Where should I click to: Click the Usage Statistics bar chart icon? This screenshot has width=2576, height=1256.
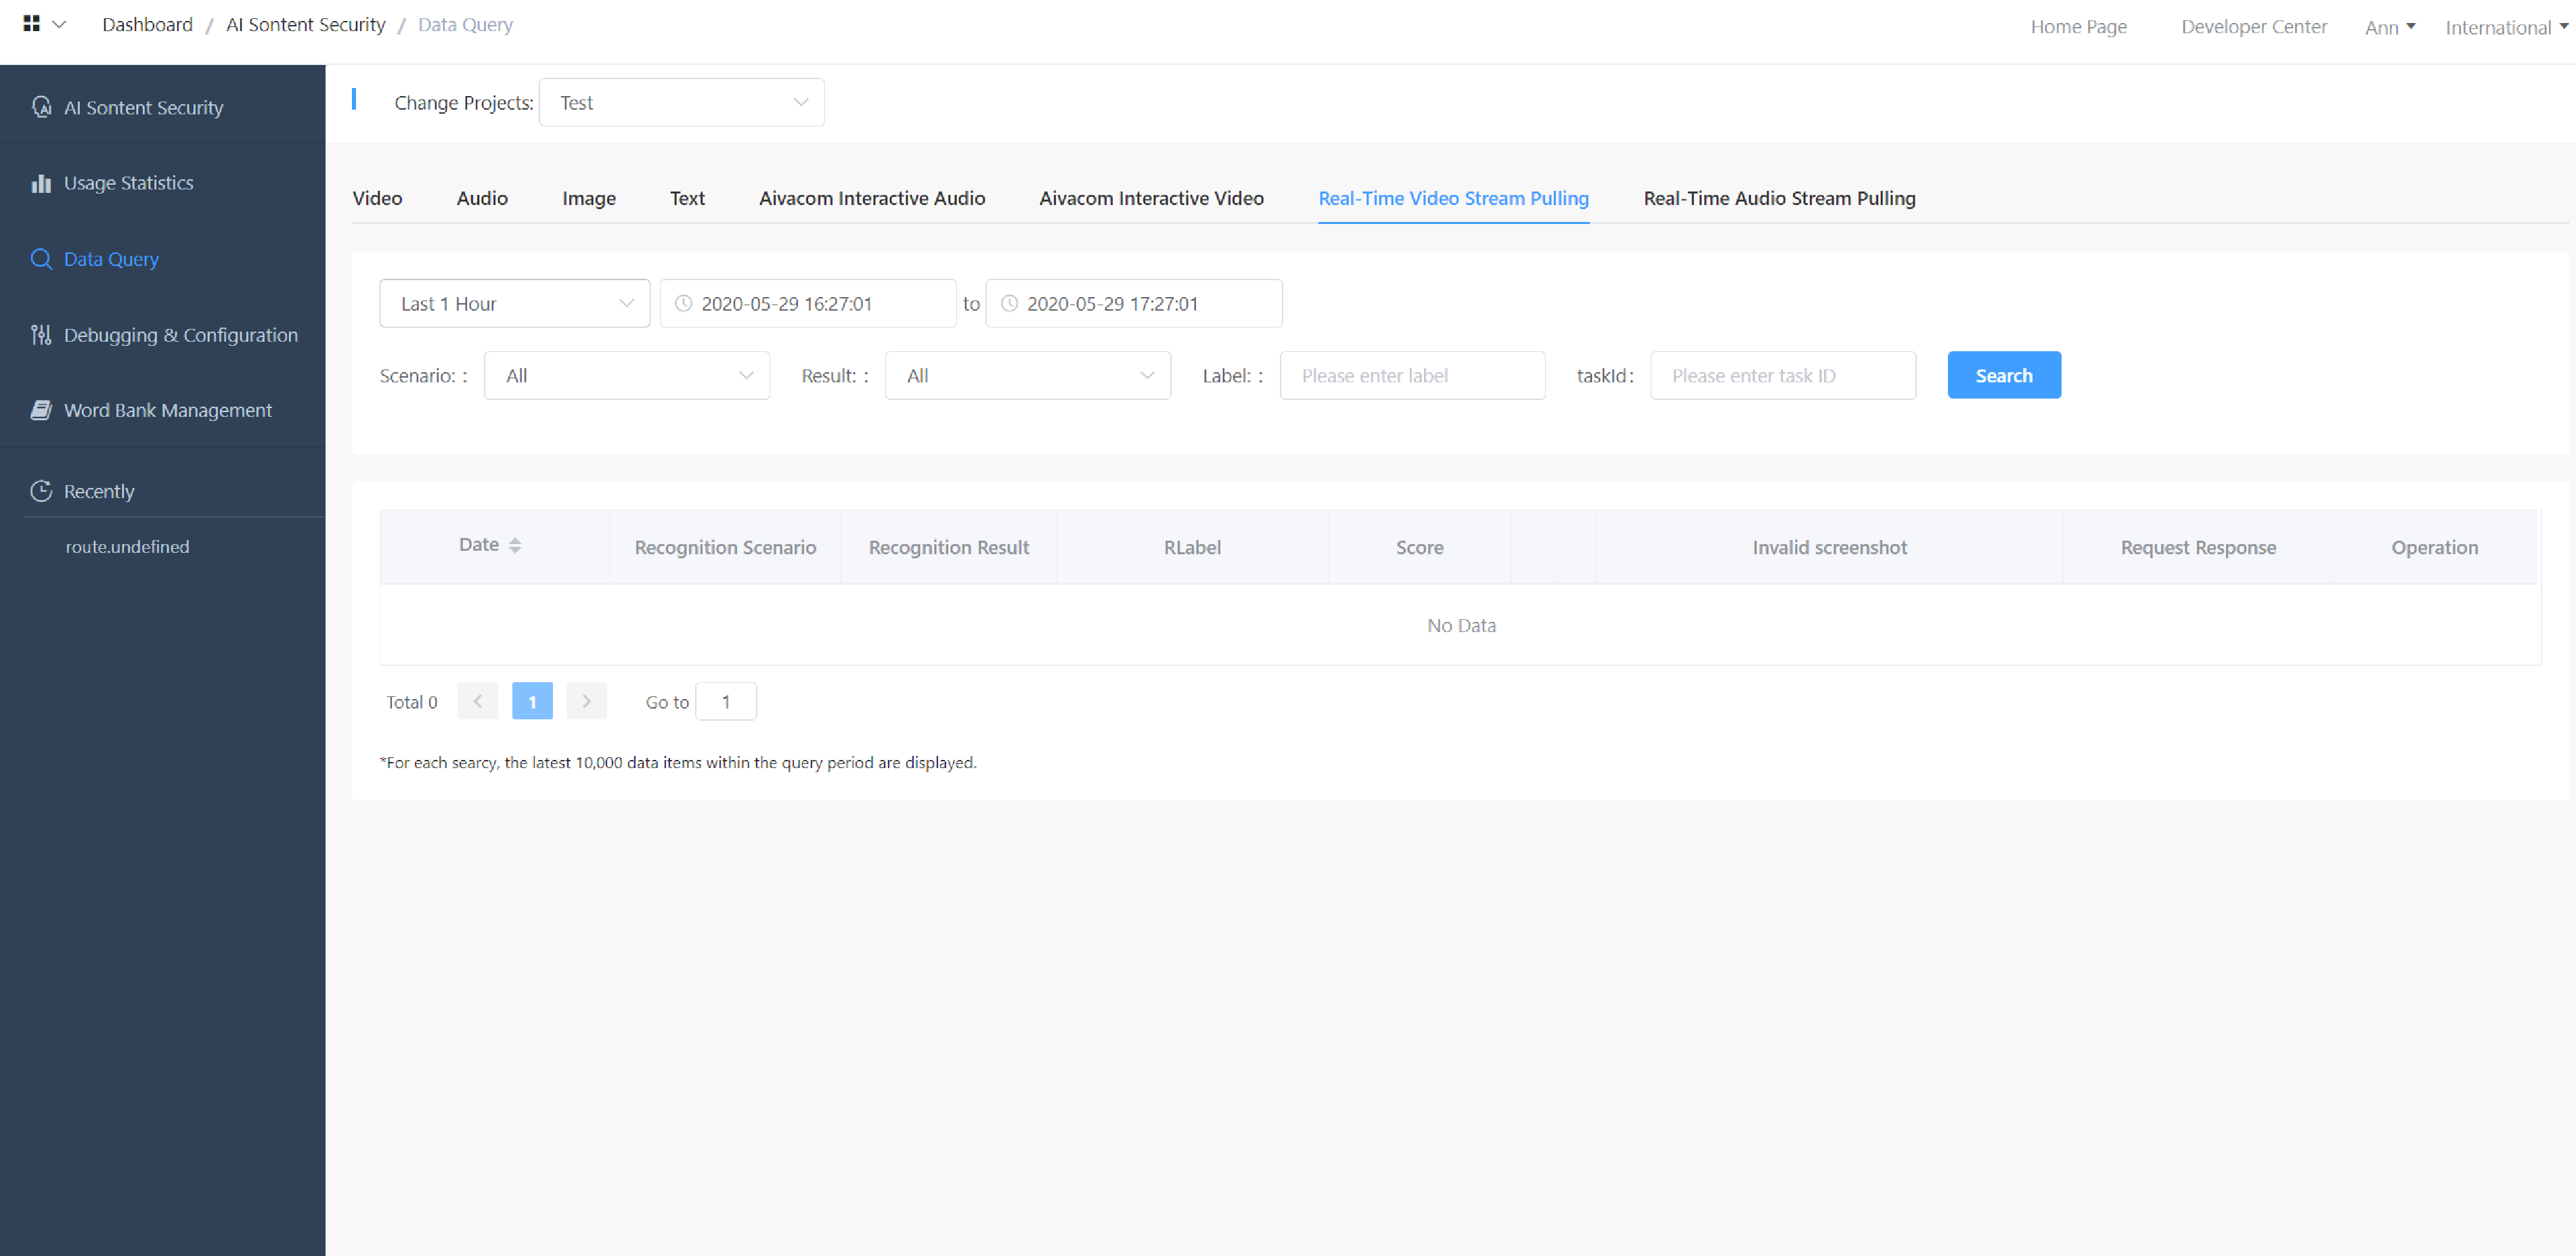pyautogui.click(x=41, y=183)
